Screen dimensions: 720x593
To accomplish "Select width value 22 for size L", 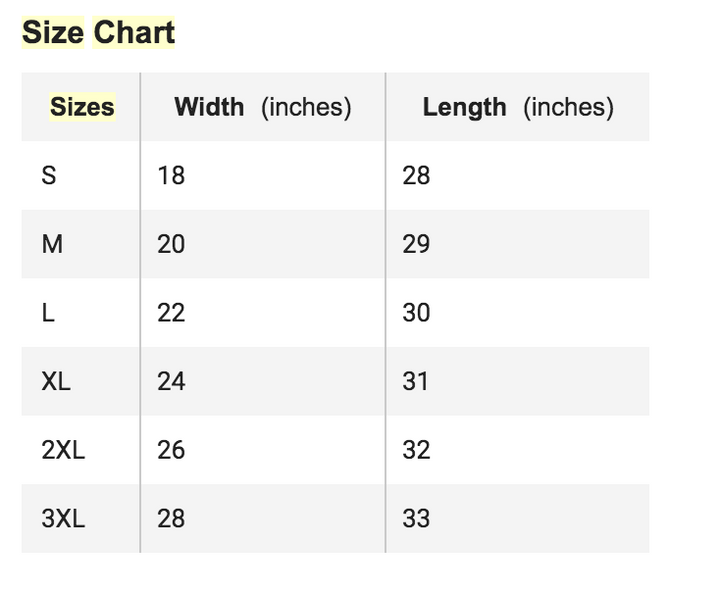I will 171,313.
